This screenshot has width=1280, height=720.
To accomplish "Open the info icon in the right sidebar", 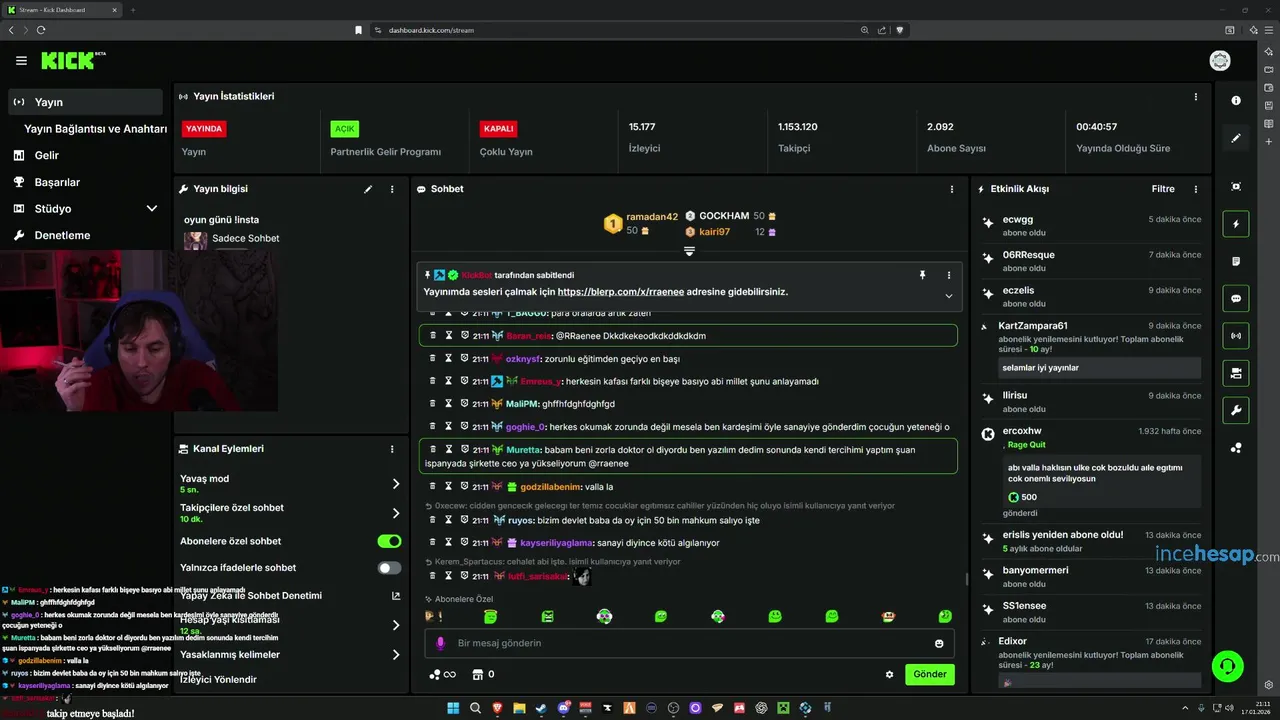I will 1236,100.
